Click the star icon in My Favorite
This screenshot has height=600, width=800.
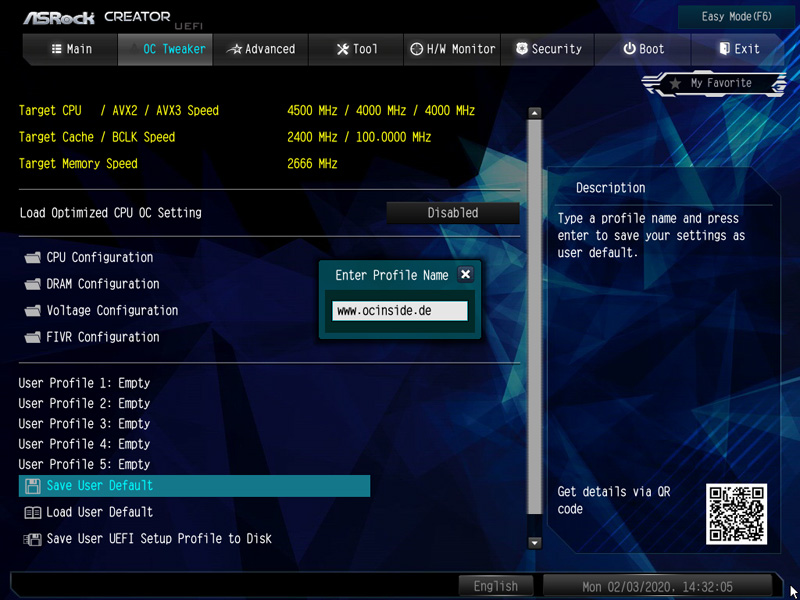675,83
